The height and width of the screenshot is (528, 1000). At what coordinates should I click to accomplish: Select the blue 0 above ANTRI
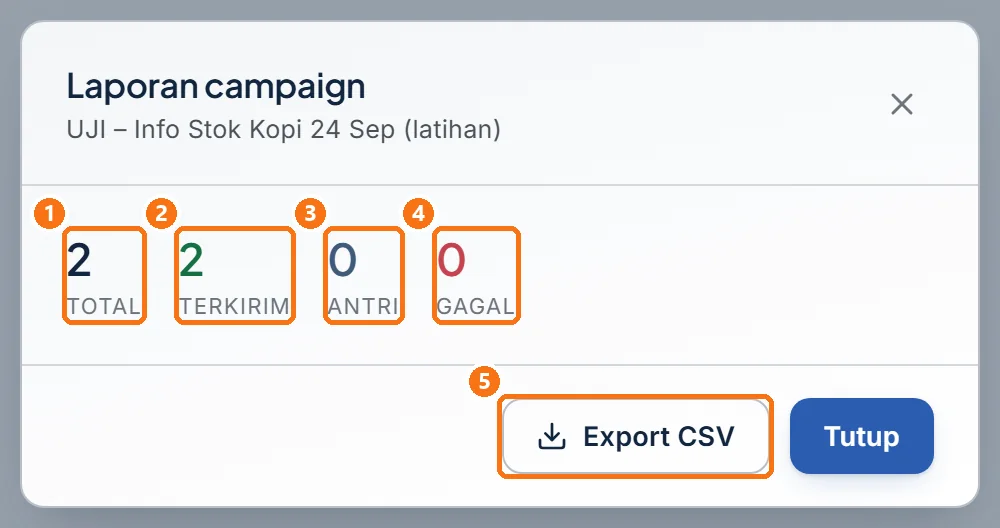tap(342, 260)
